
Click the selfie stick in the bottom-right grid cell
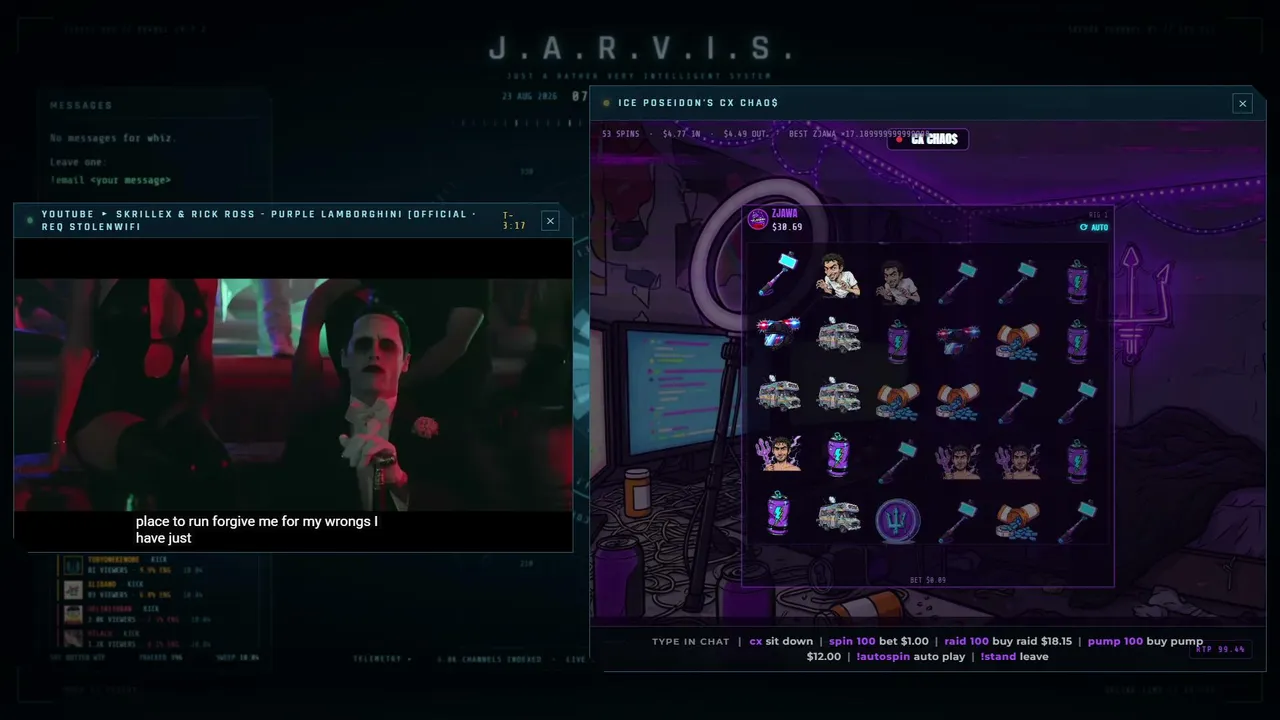pos(1077,521)
